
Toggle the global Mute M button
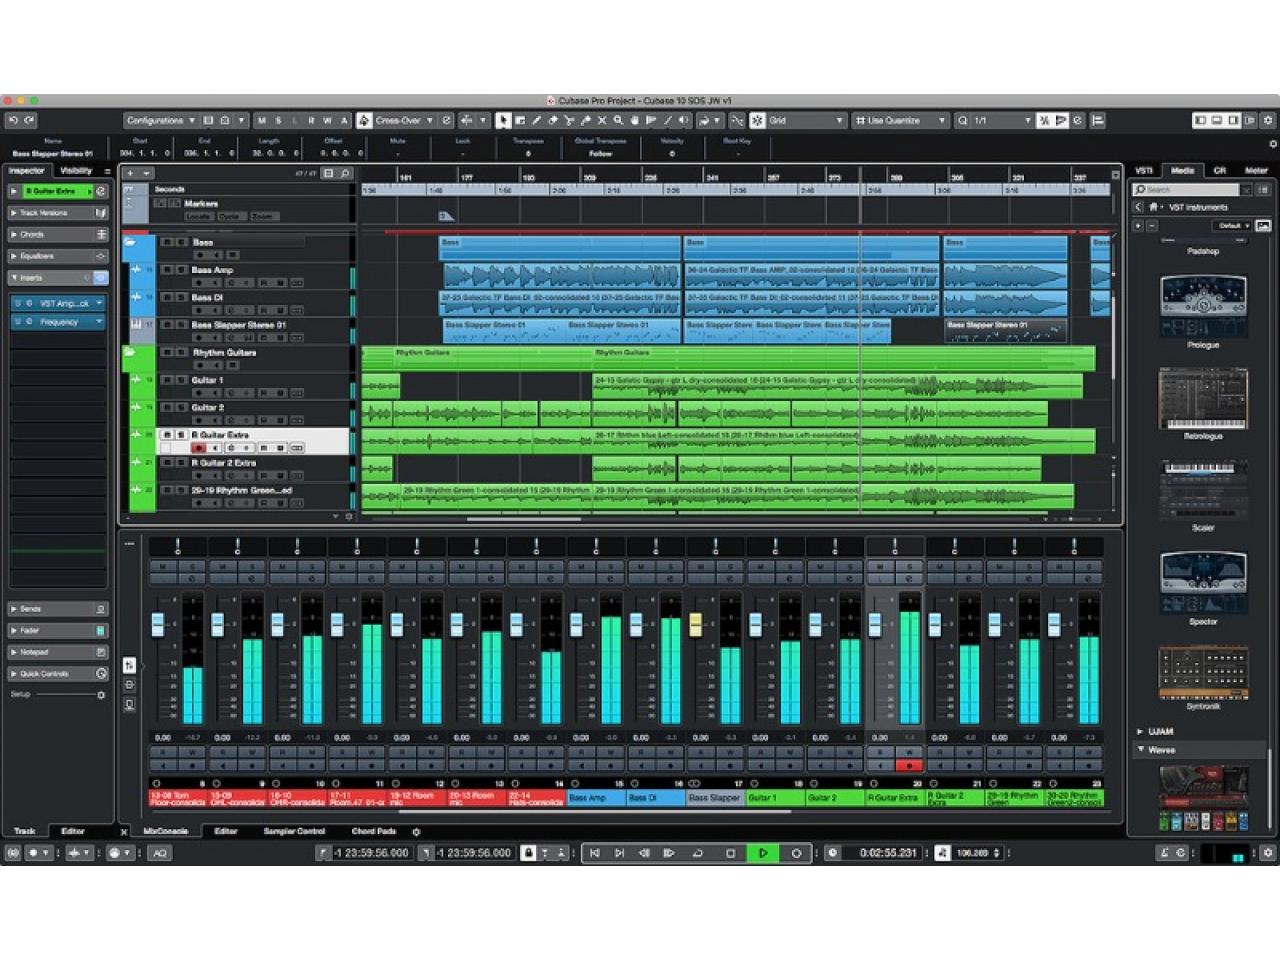[262, 120]
